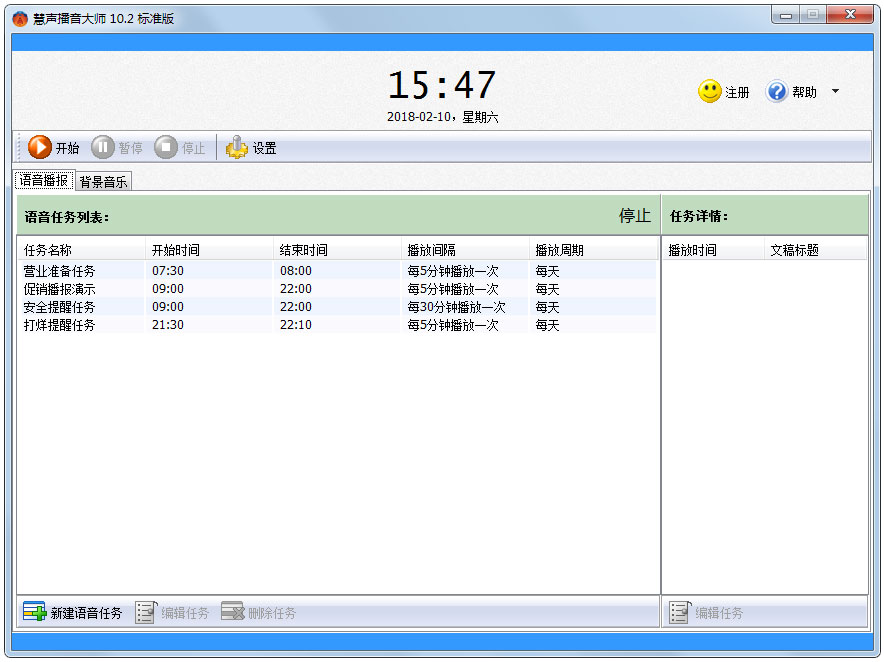Click the 停止 stop icon
Screen dimensions: 884x662
[166, 148]
